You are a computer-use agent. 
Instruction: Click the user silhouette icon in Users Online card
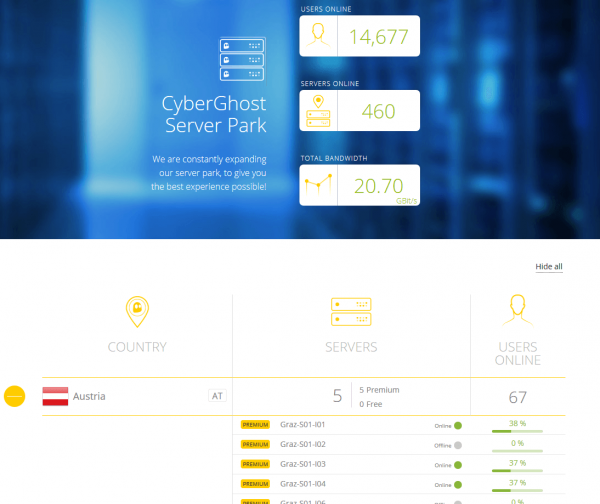point(318,36)
